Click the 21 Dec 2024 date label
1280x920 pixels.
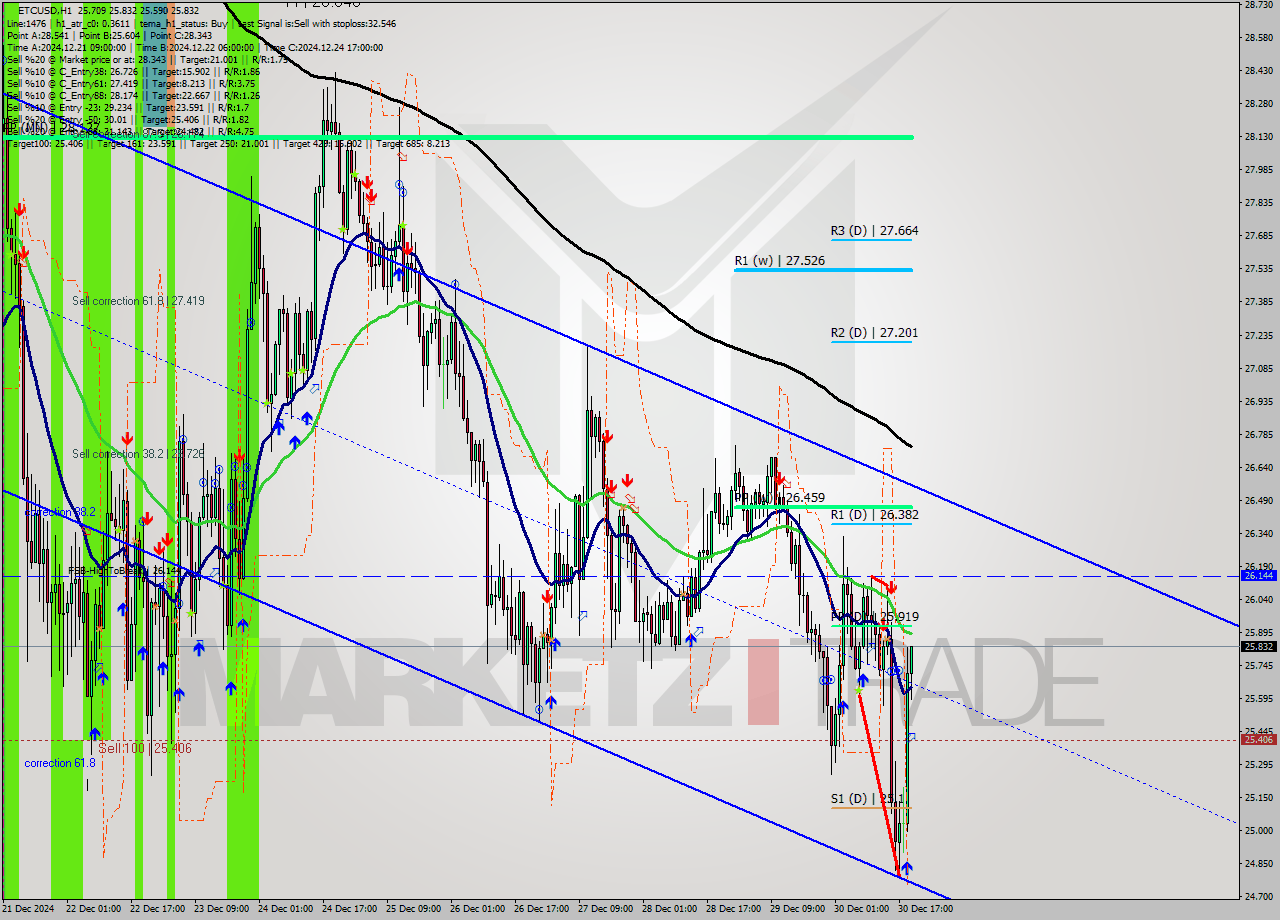pos(28,909)
